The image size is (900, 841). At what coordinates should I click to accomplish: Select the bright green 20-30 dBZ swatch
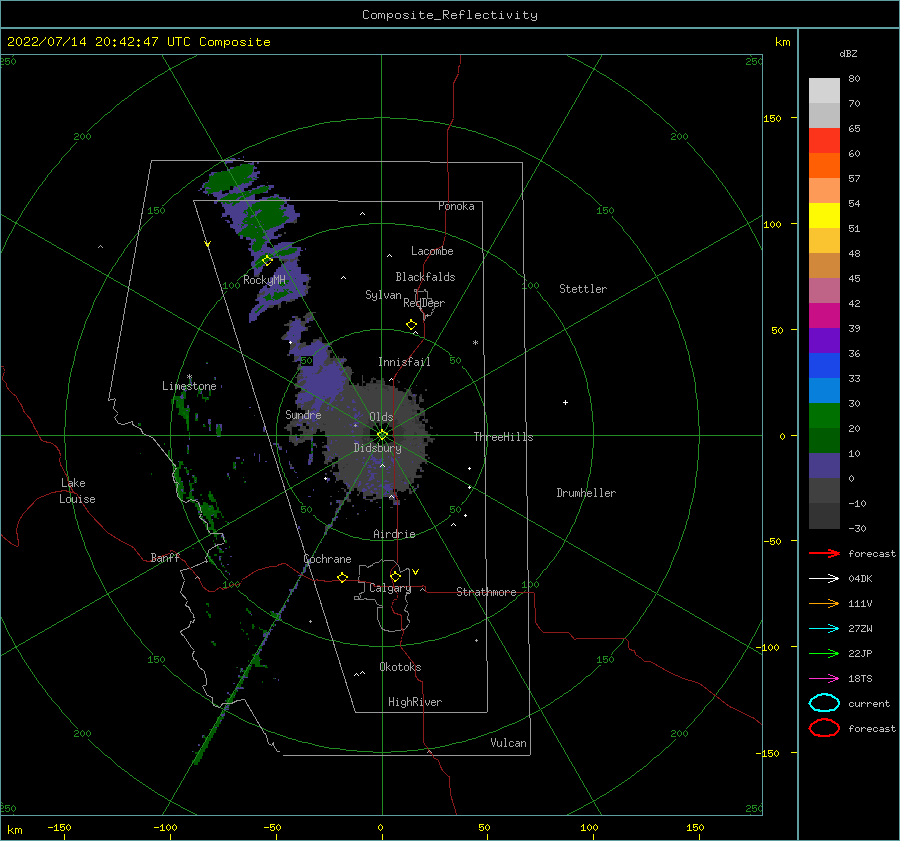824,416
